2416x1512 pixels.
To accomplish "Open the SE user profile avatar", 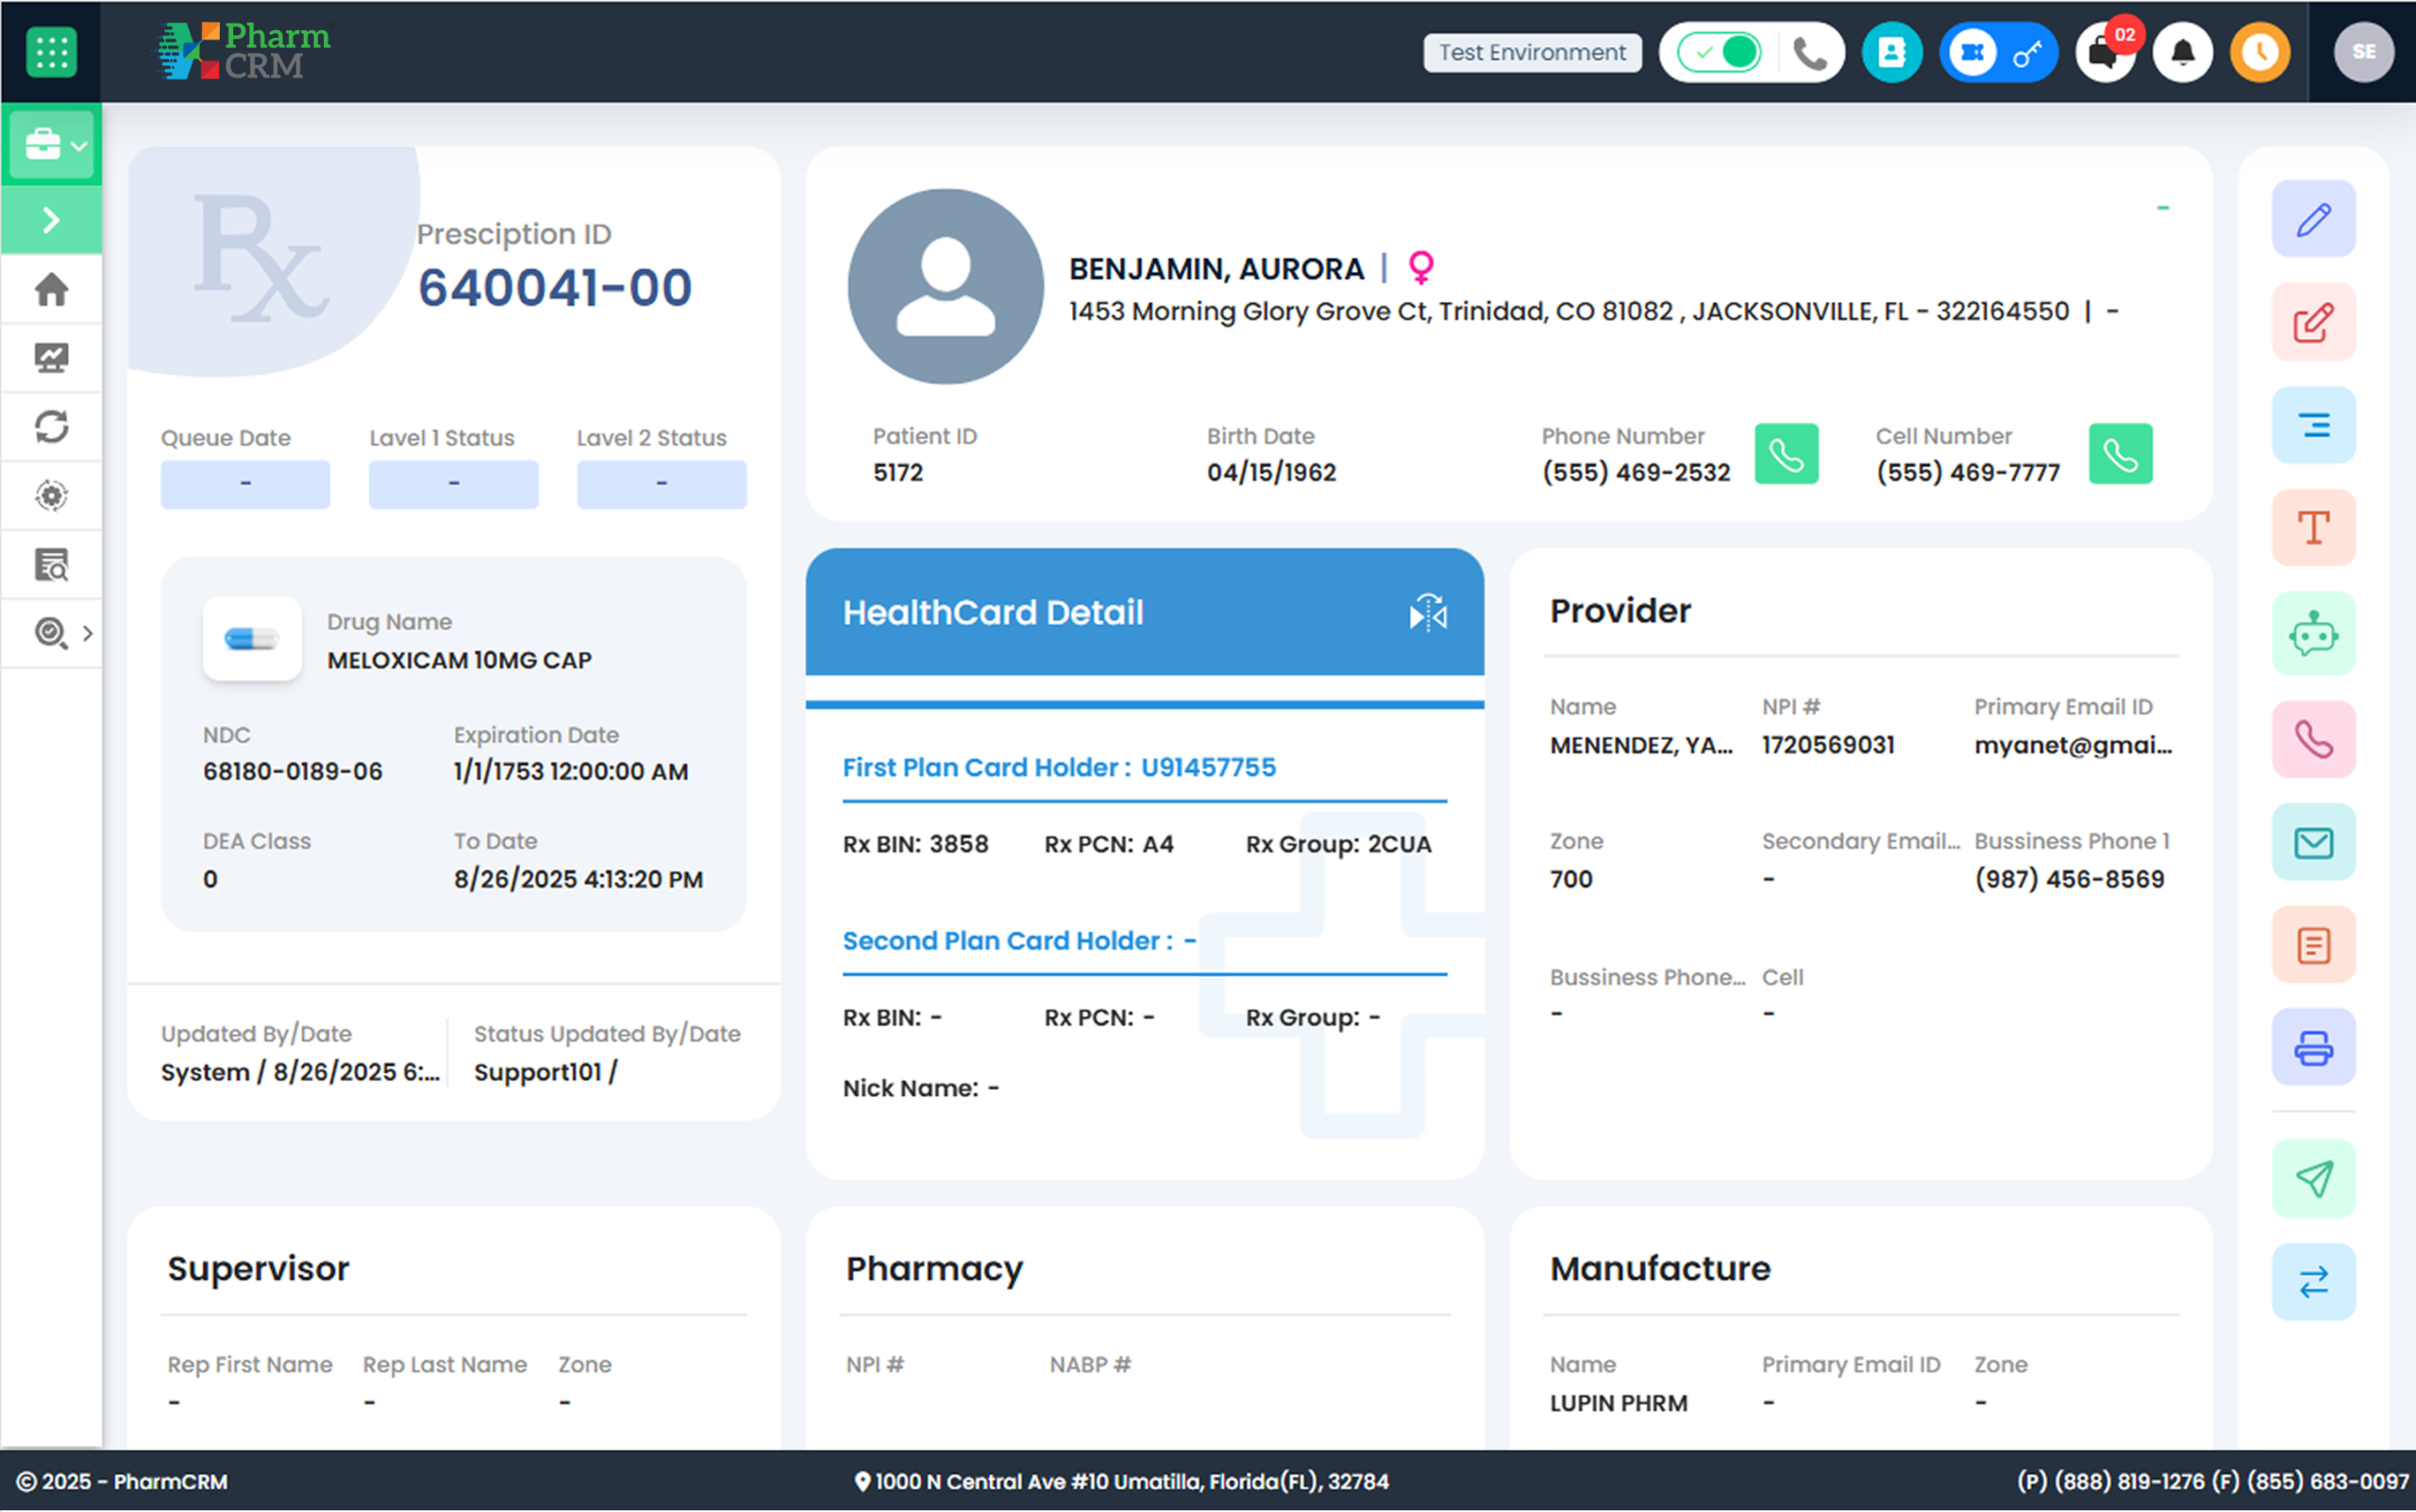I will point(2364,52).
